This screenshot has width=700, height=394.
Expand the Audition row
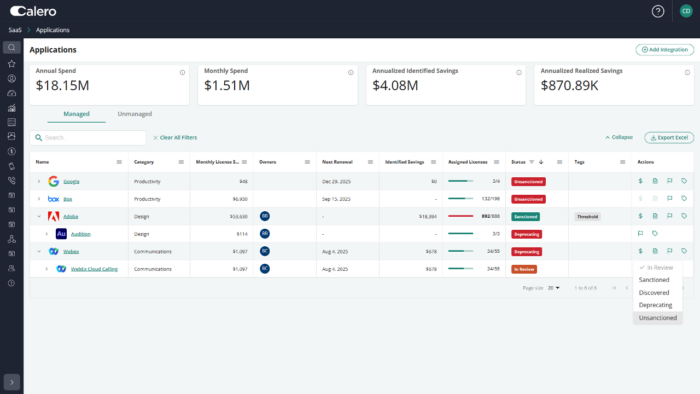(x=46, y=234)
